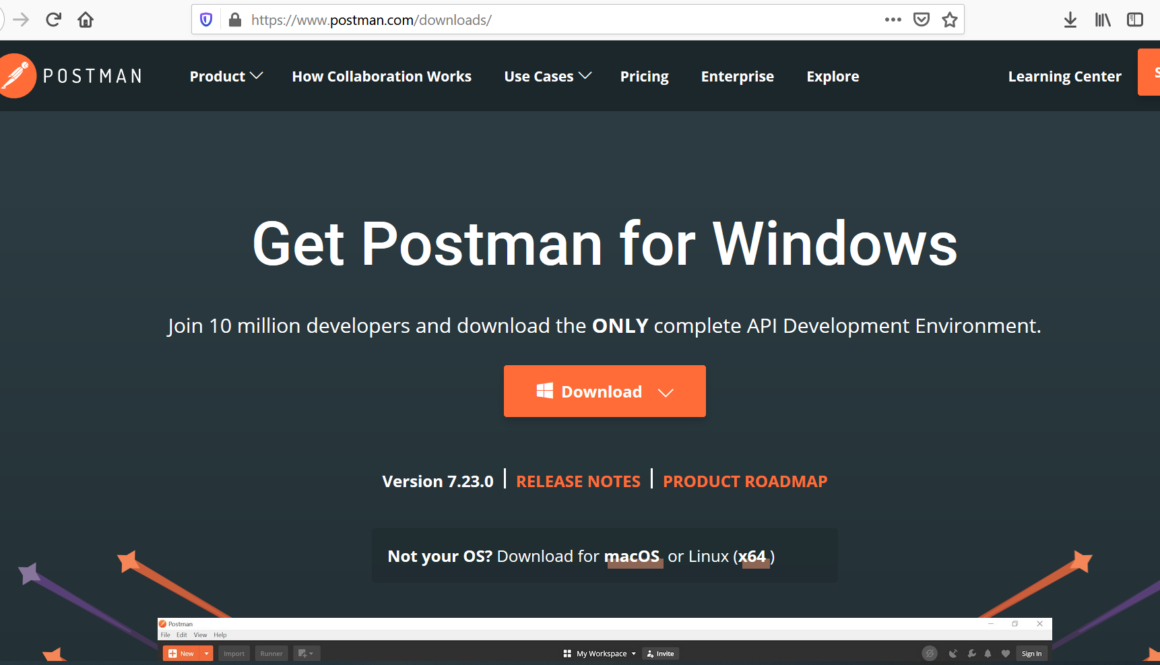Image resolution: width=1160 pixels, height=665 pixels.
Task: Click Import in the Postman preview
Action: click(x=234, y=653)
